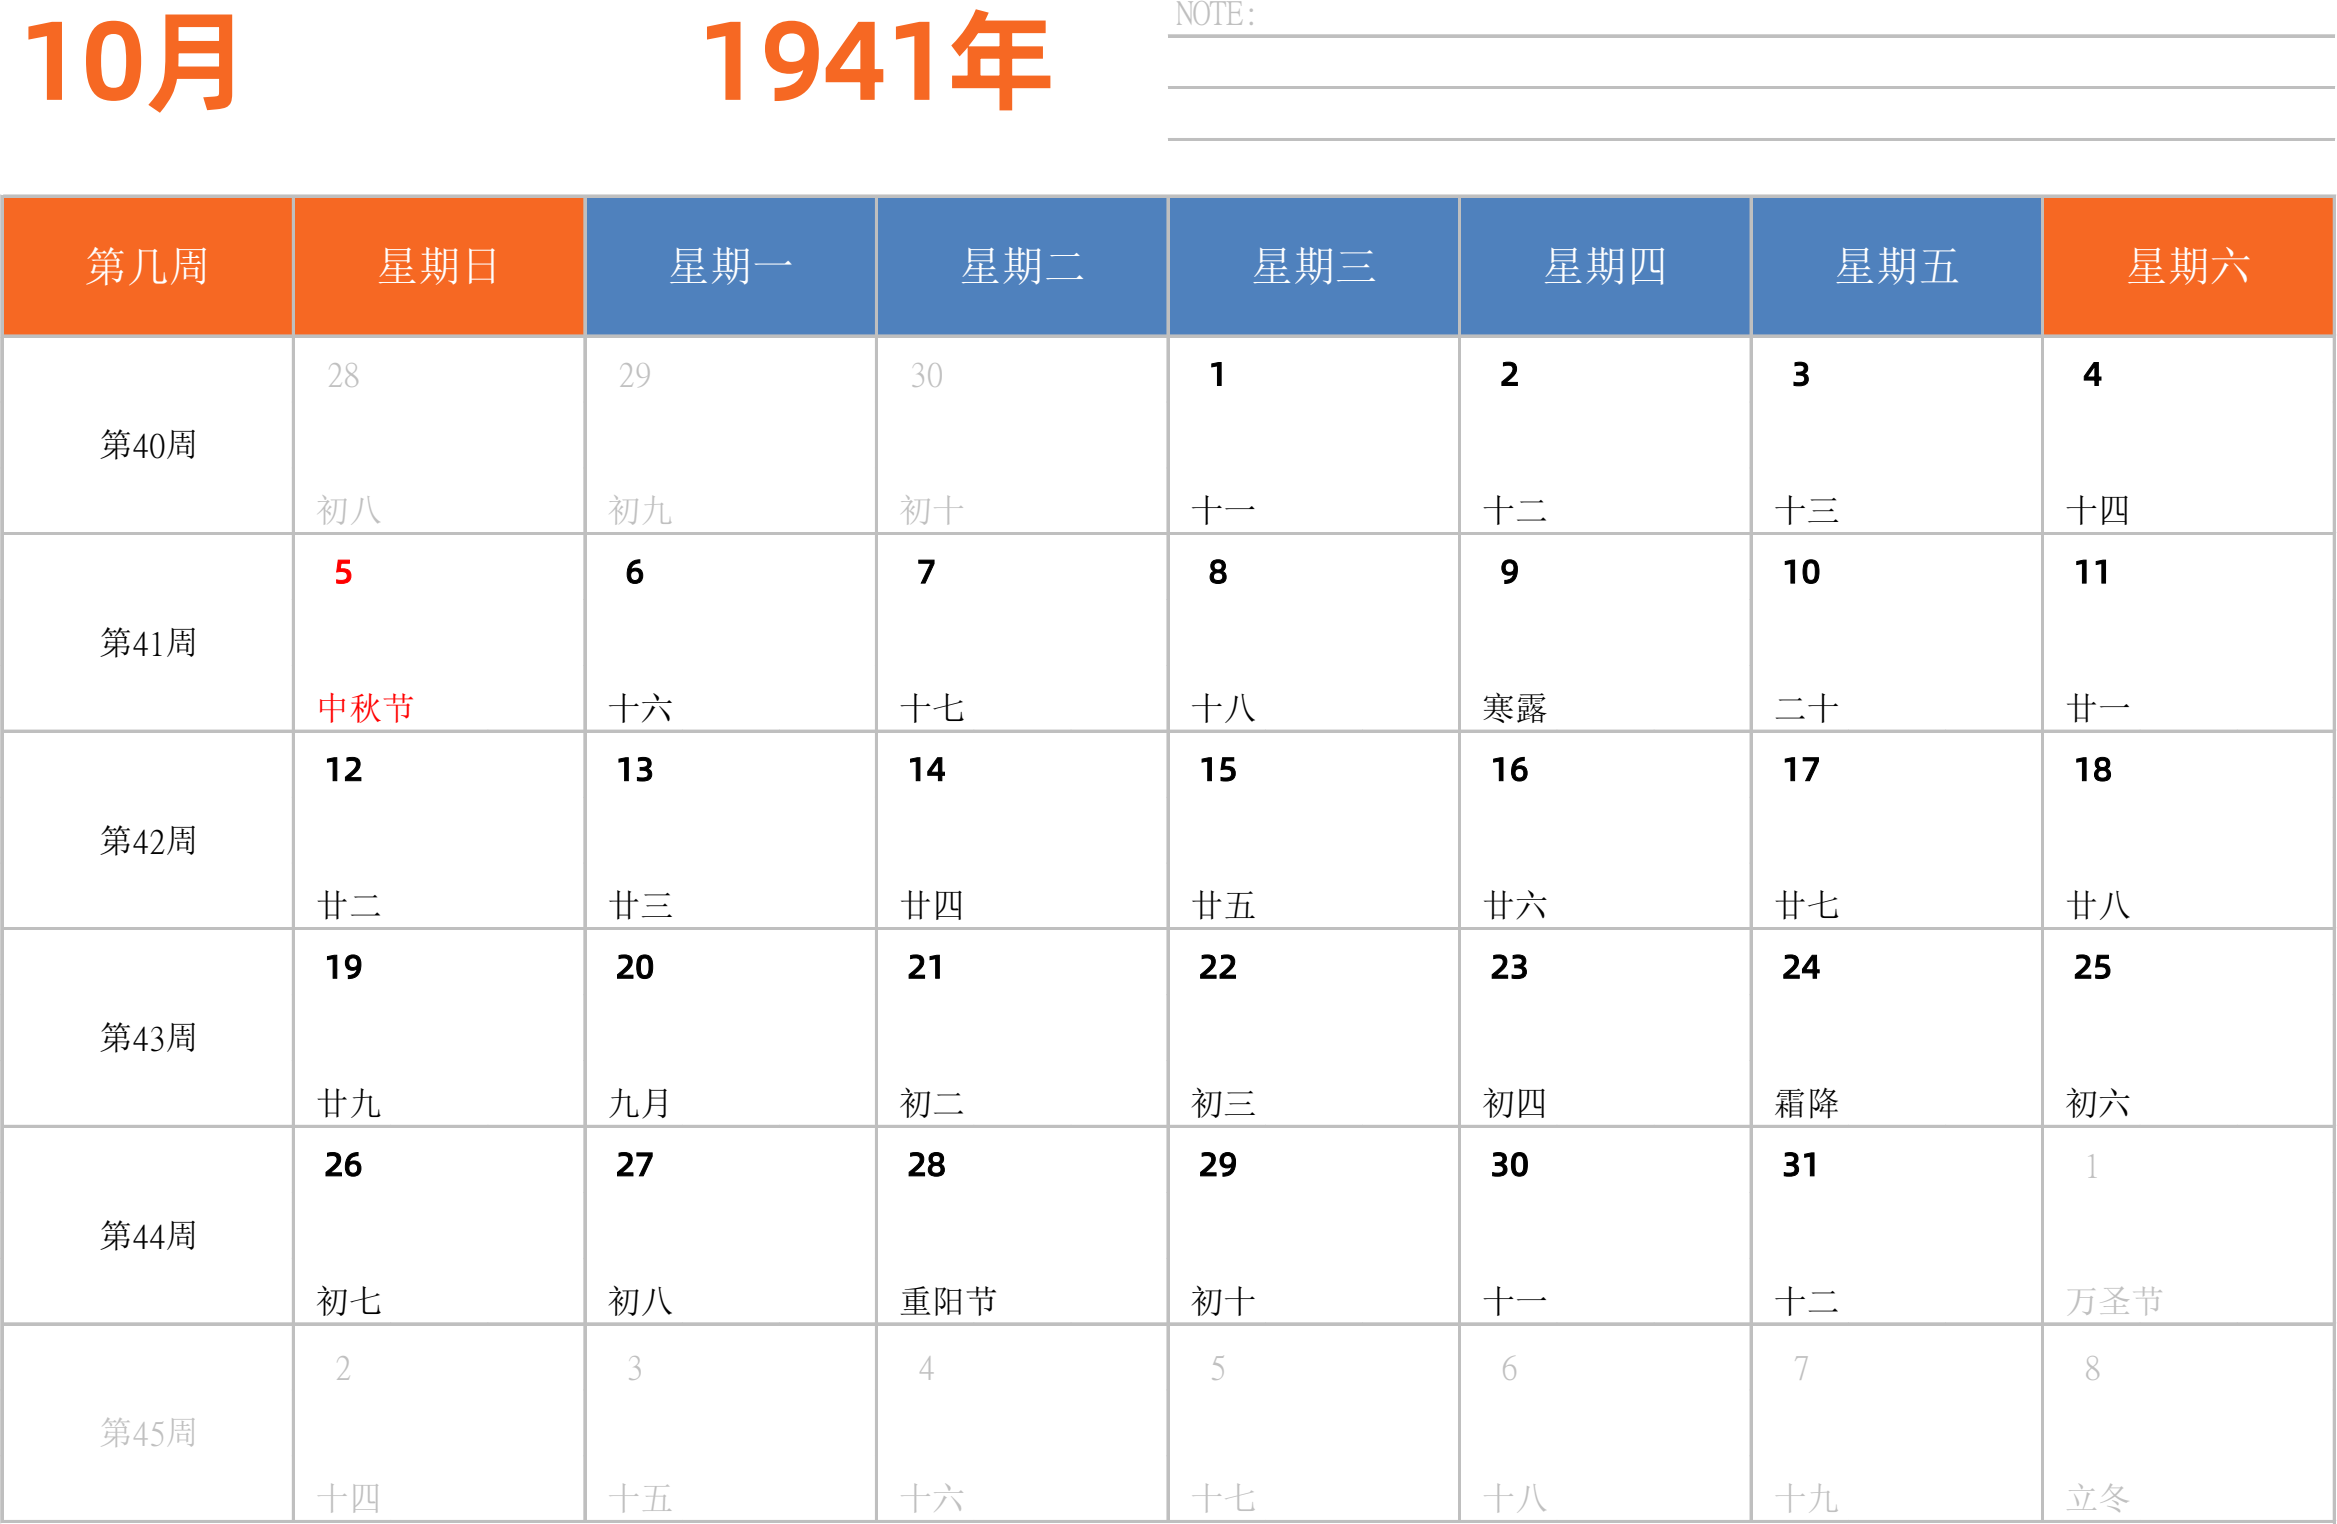2337x1524 pixels.
Task: Select date 24 marked 霜降
Action: (1896, 1028)
